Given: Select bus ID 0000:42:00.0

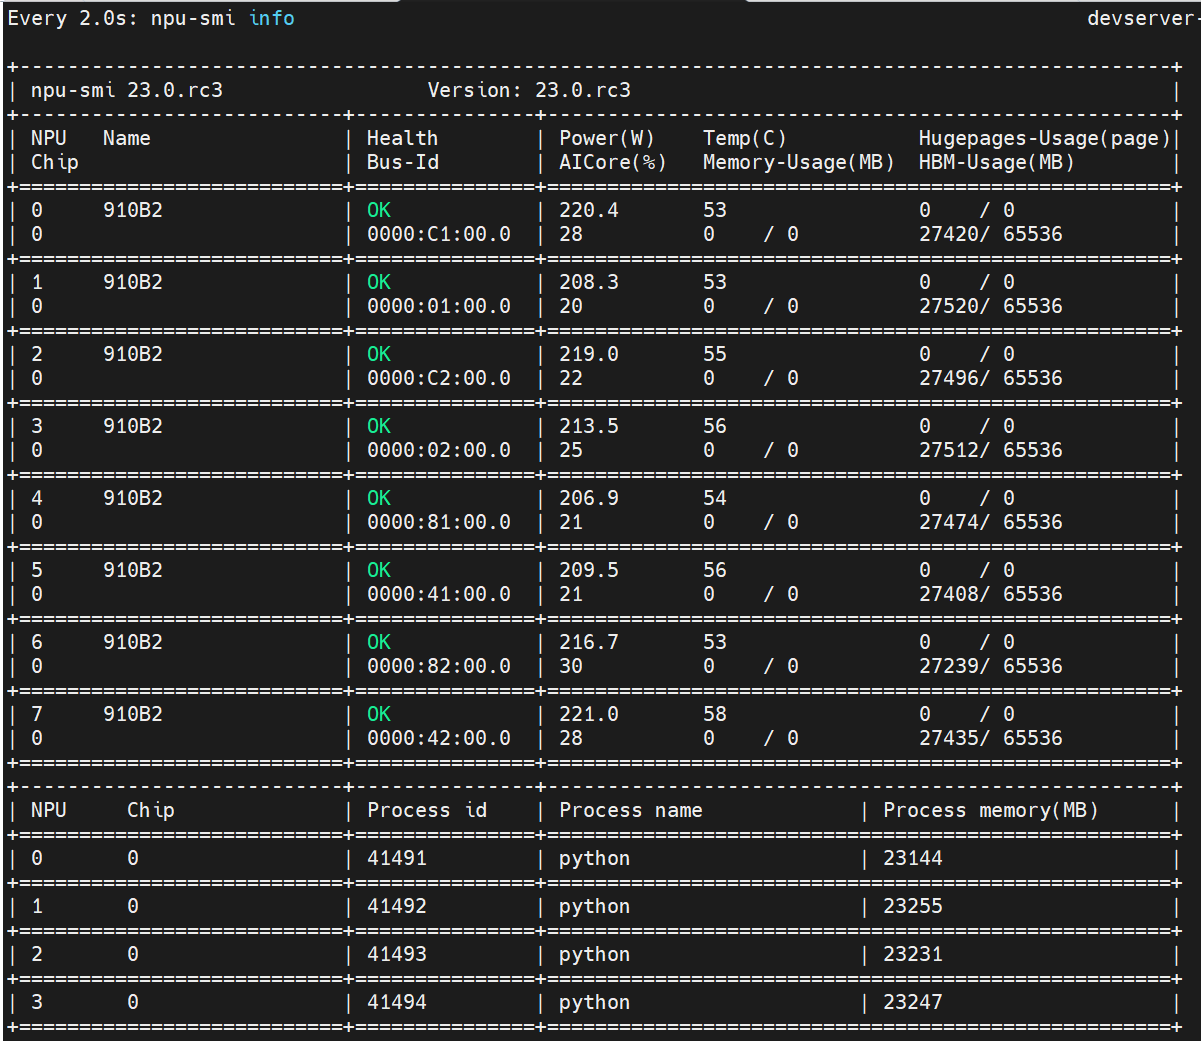Looking at the screenshot, I should point(439,738).
